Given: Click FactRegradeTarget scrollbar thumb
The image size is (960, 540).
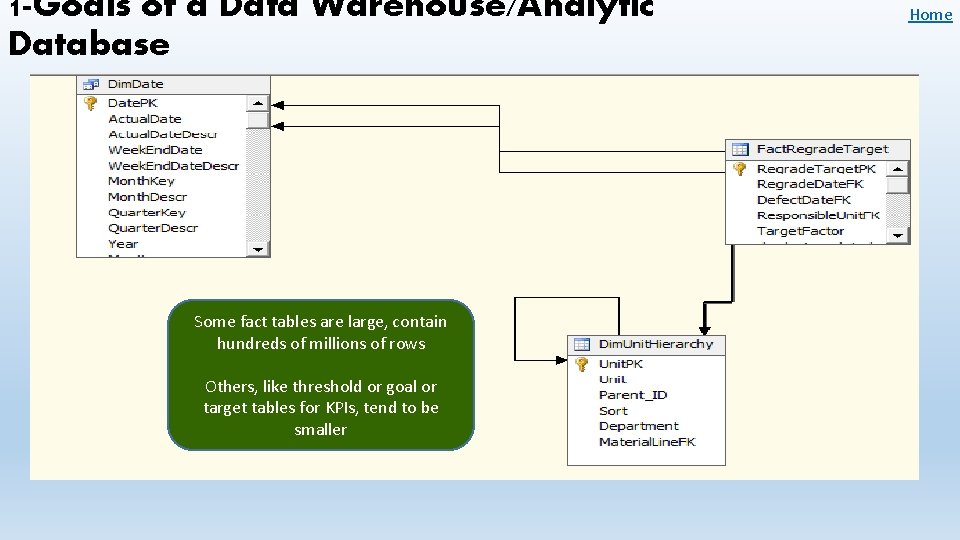Looking at the screenshot, I should (898, 184).
